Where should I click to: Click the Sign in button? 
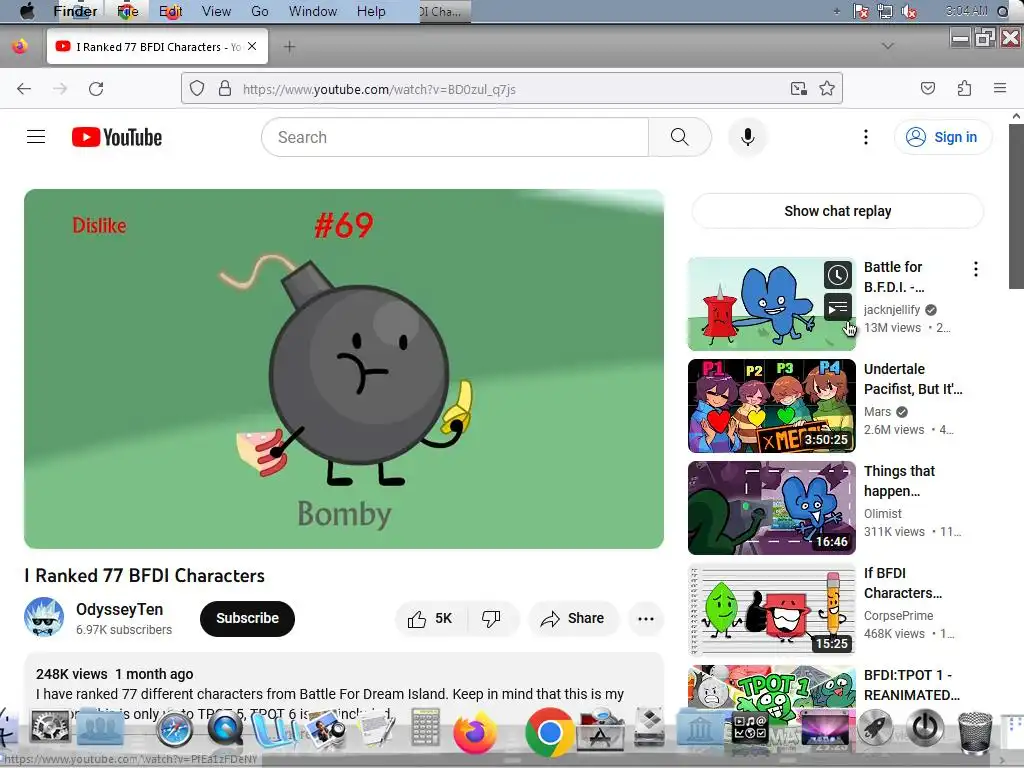click(x=942, y=137)
